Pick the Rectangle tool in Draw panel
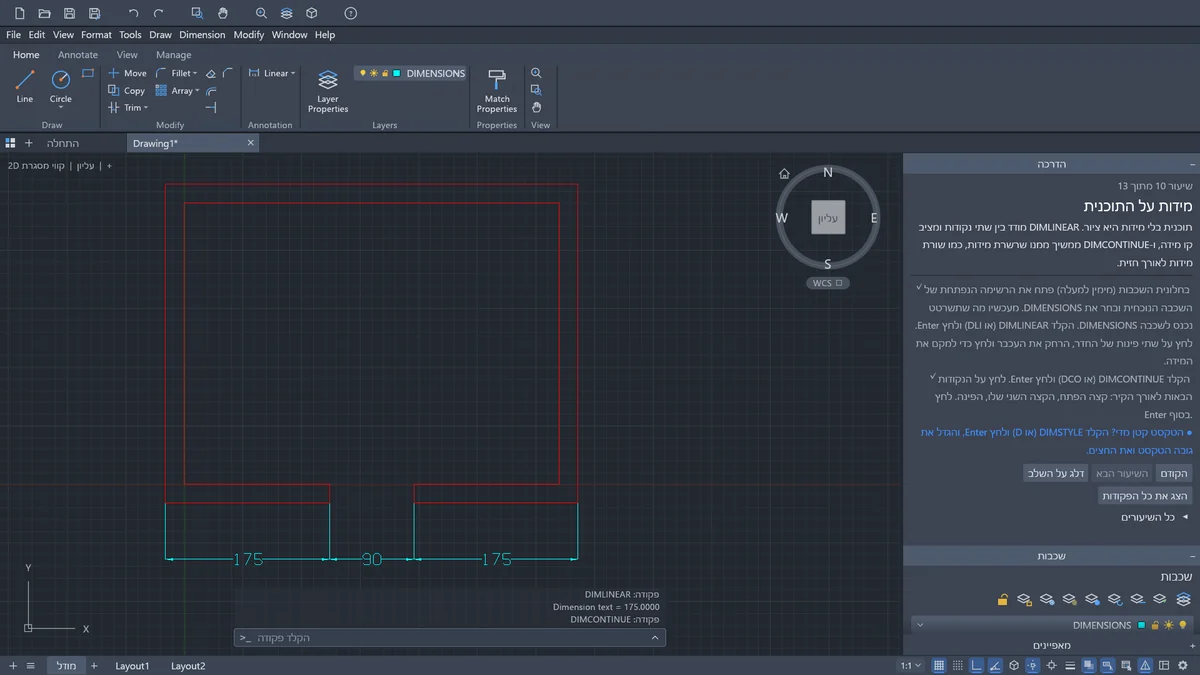The height and width of the screenshot is (675, 1200). pos(88,73)
